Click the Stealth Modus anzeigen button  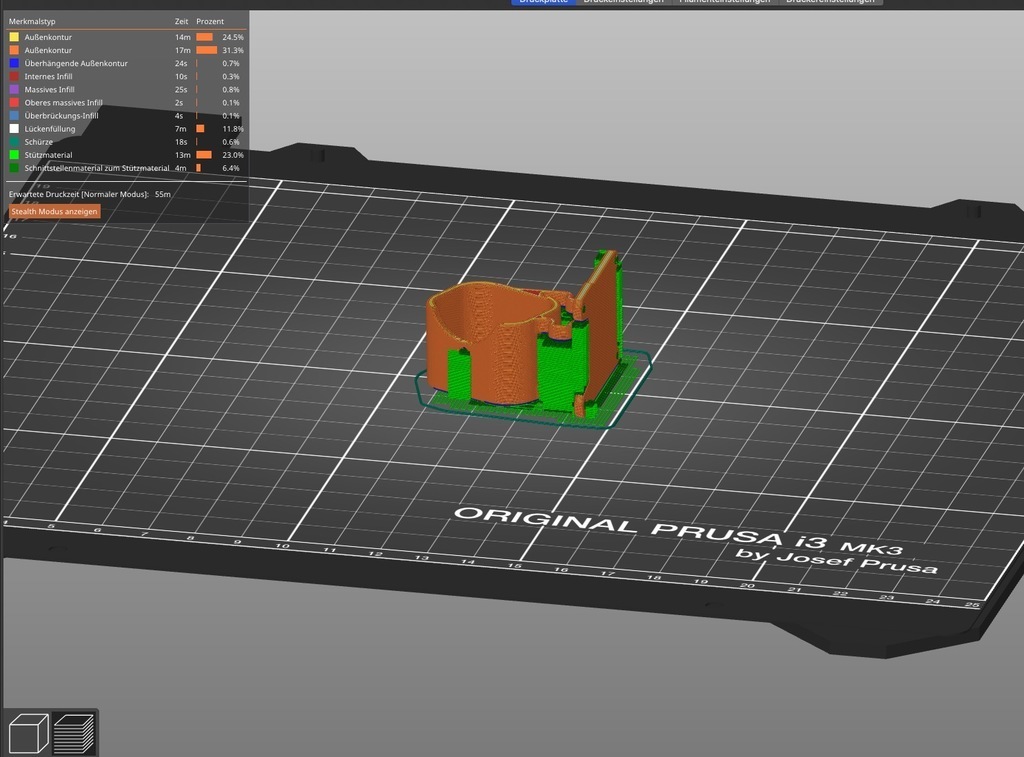click(54, 212)
